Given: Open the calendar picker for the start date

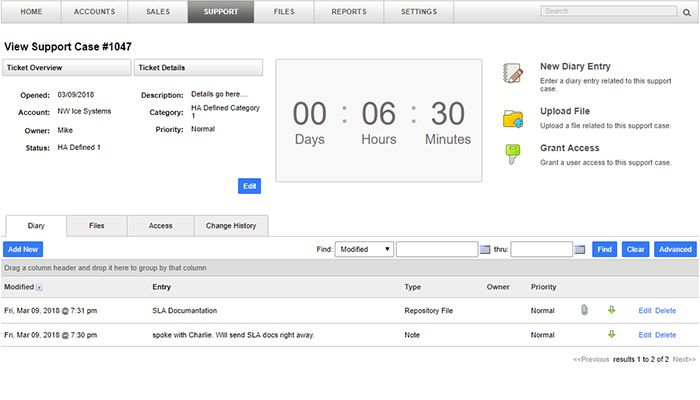Looking at the screenshot, I should tap(484, 250).
